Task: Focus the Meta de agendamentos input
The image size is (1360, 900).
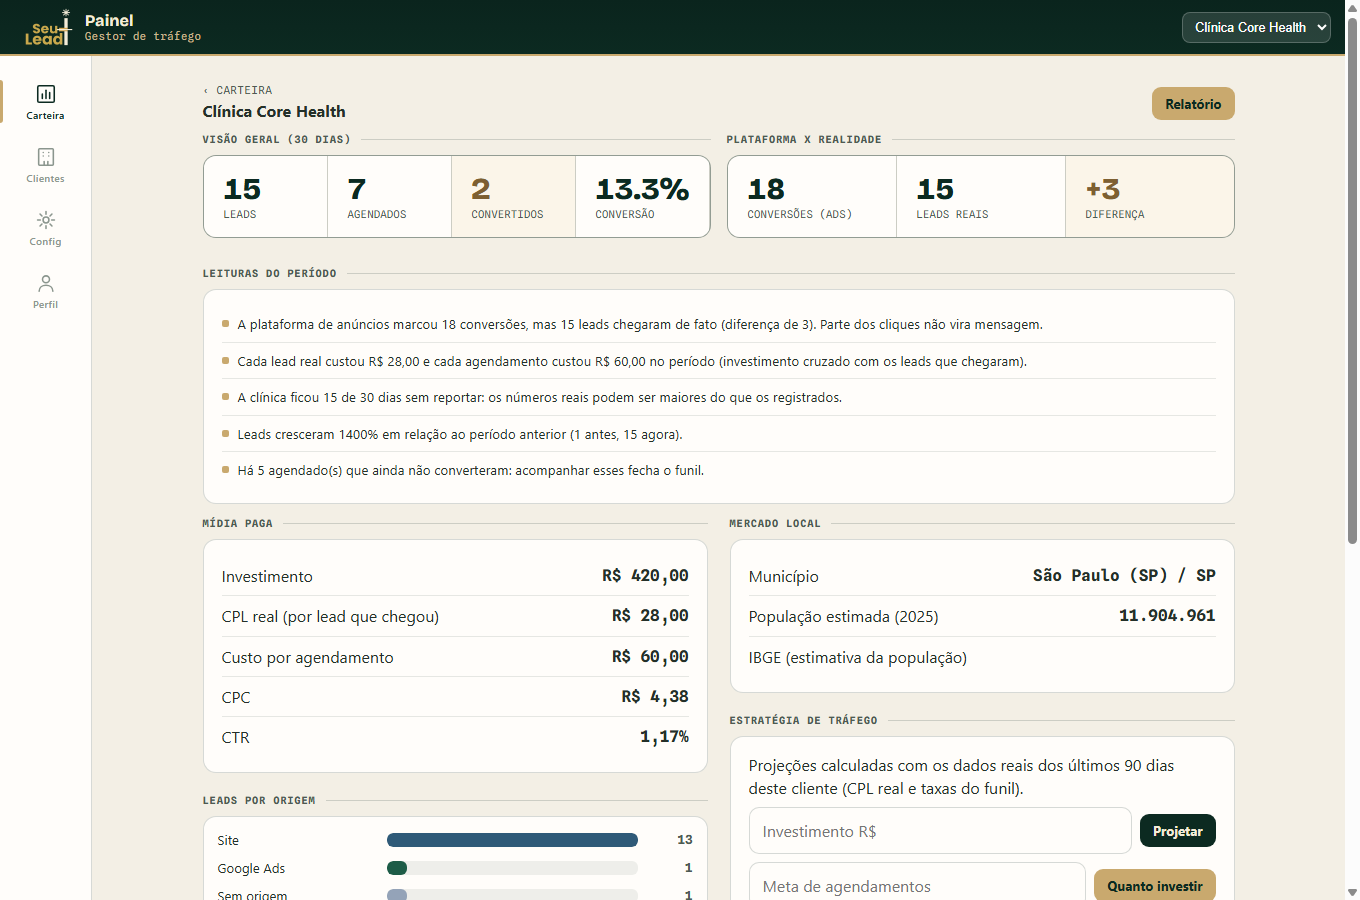Action: [x=917, y=883]
